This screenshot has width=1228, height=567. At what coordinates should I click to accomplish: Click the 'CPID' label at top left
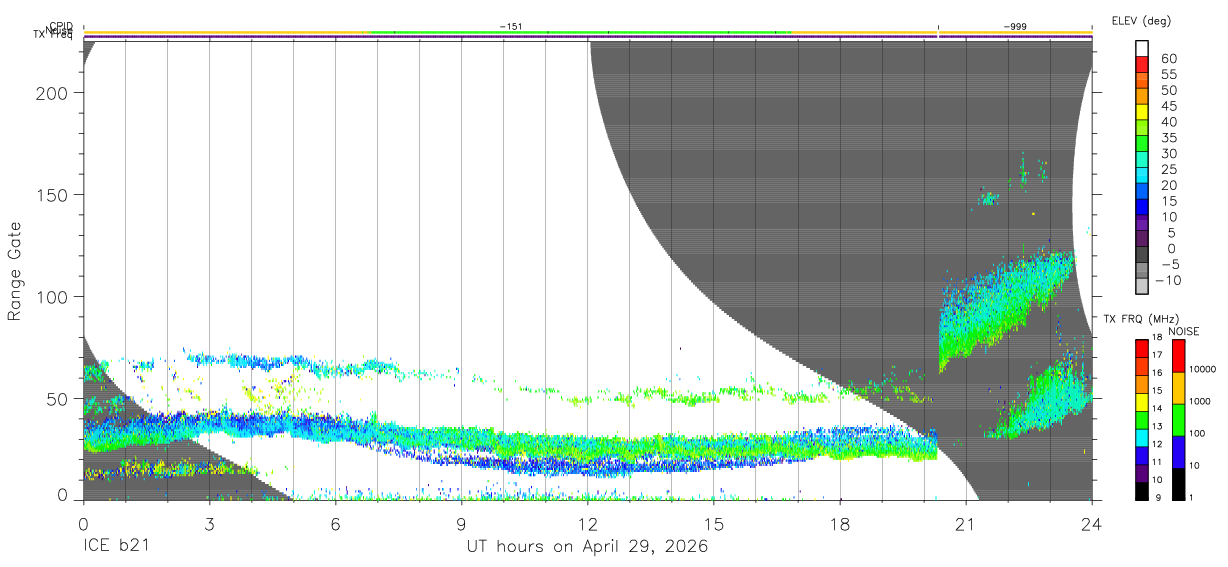(x=62, y=27)
